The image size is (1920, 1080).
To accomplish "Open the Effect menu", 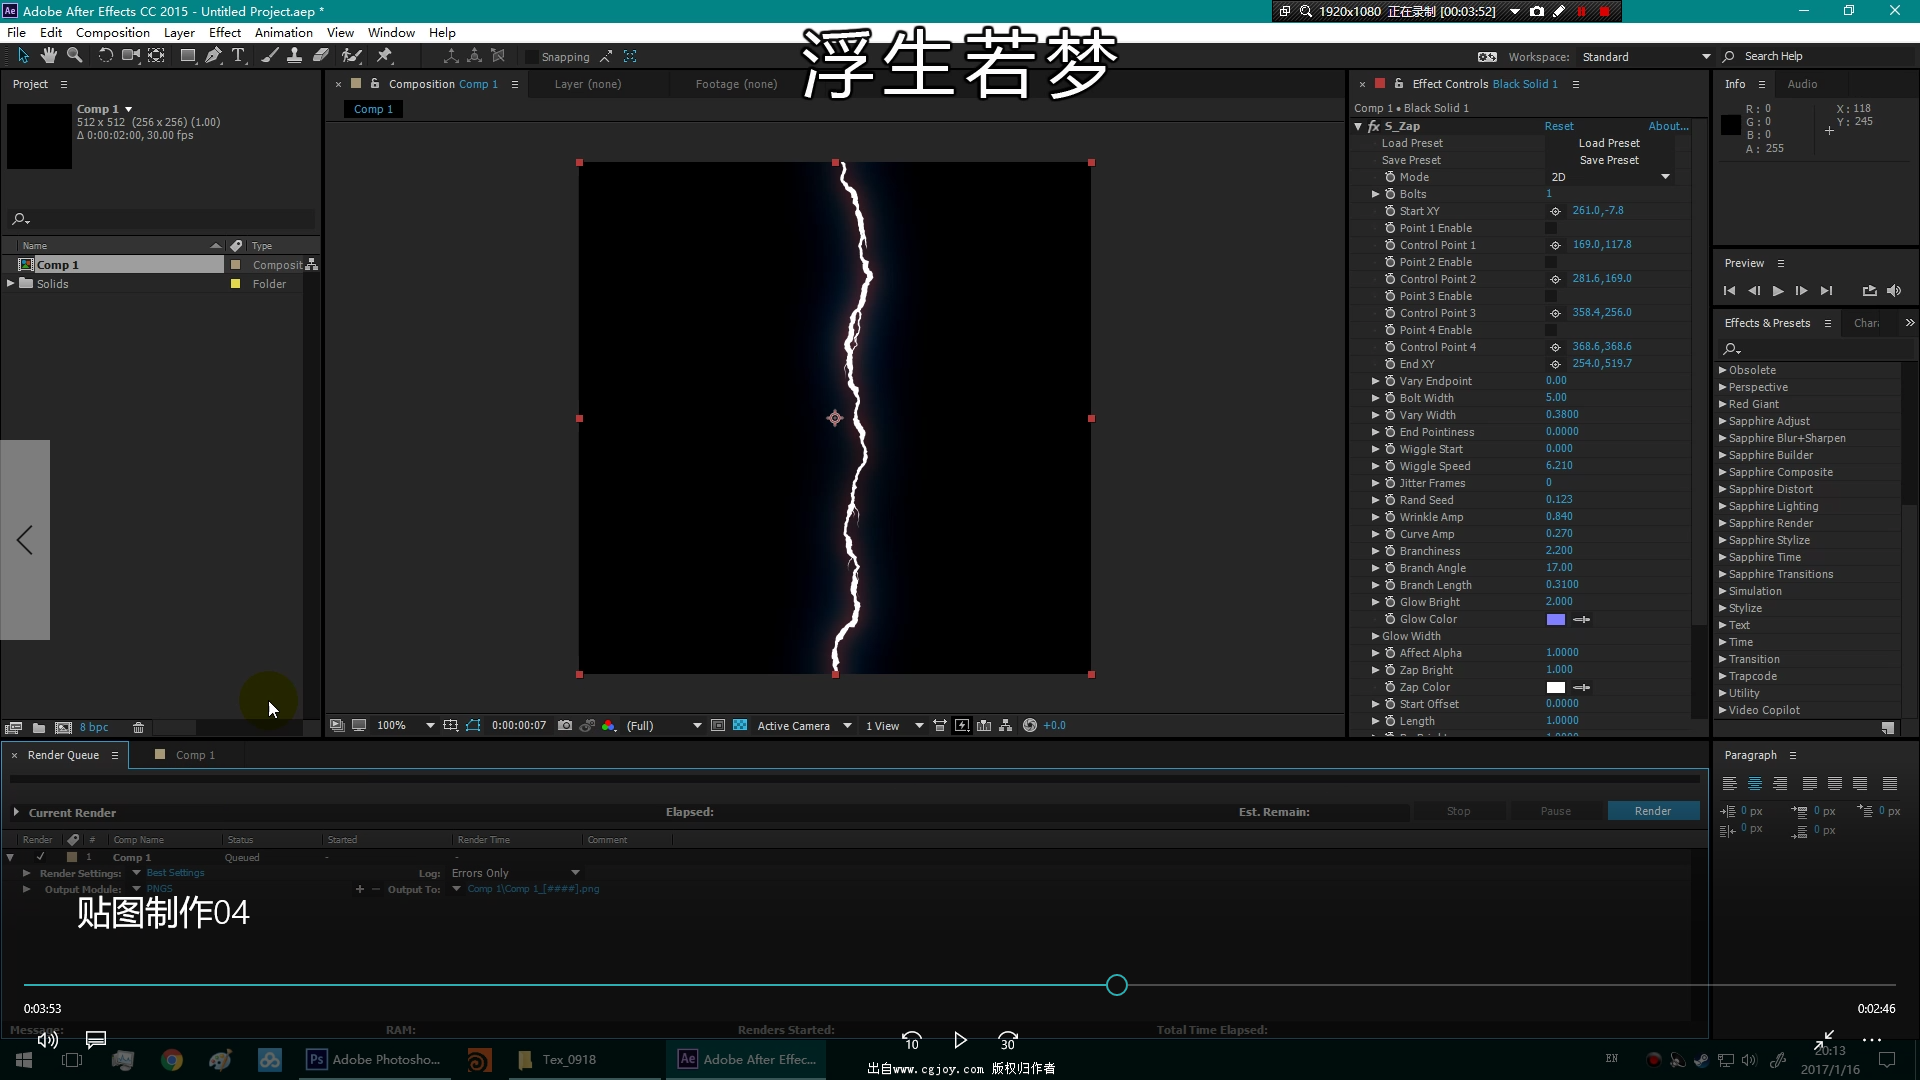I will click(225, 33).
